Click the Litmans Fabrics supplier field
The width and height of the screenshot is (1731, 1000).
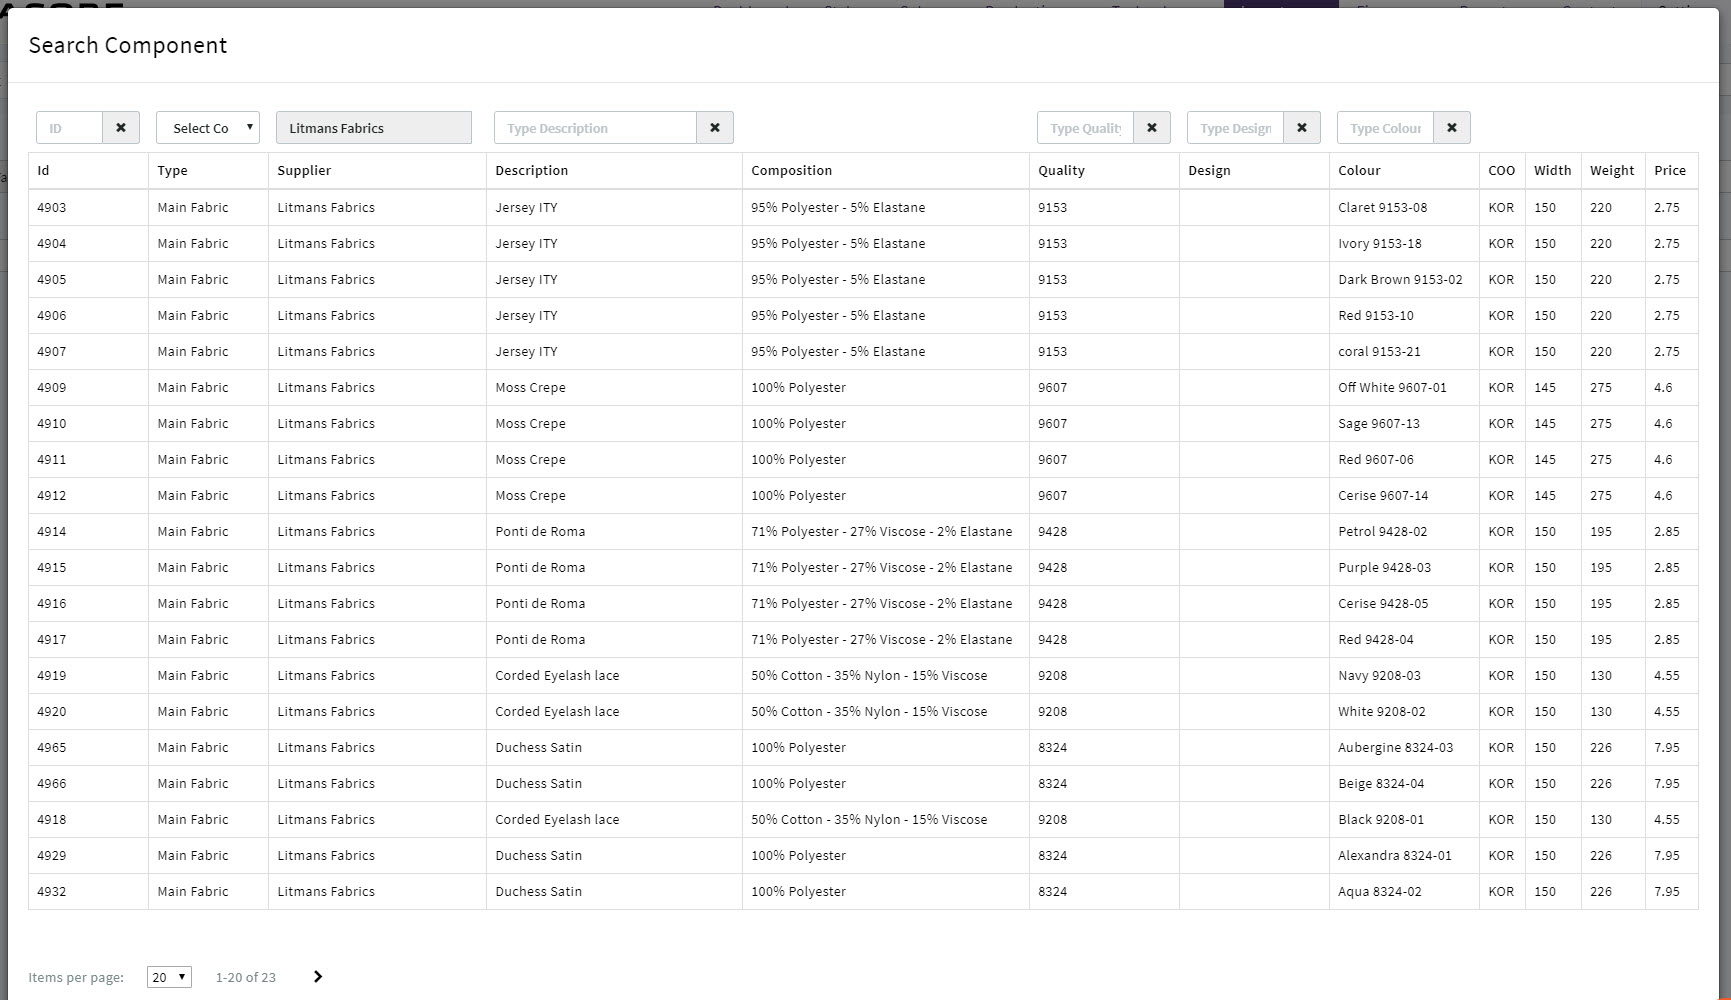[373, 127]
